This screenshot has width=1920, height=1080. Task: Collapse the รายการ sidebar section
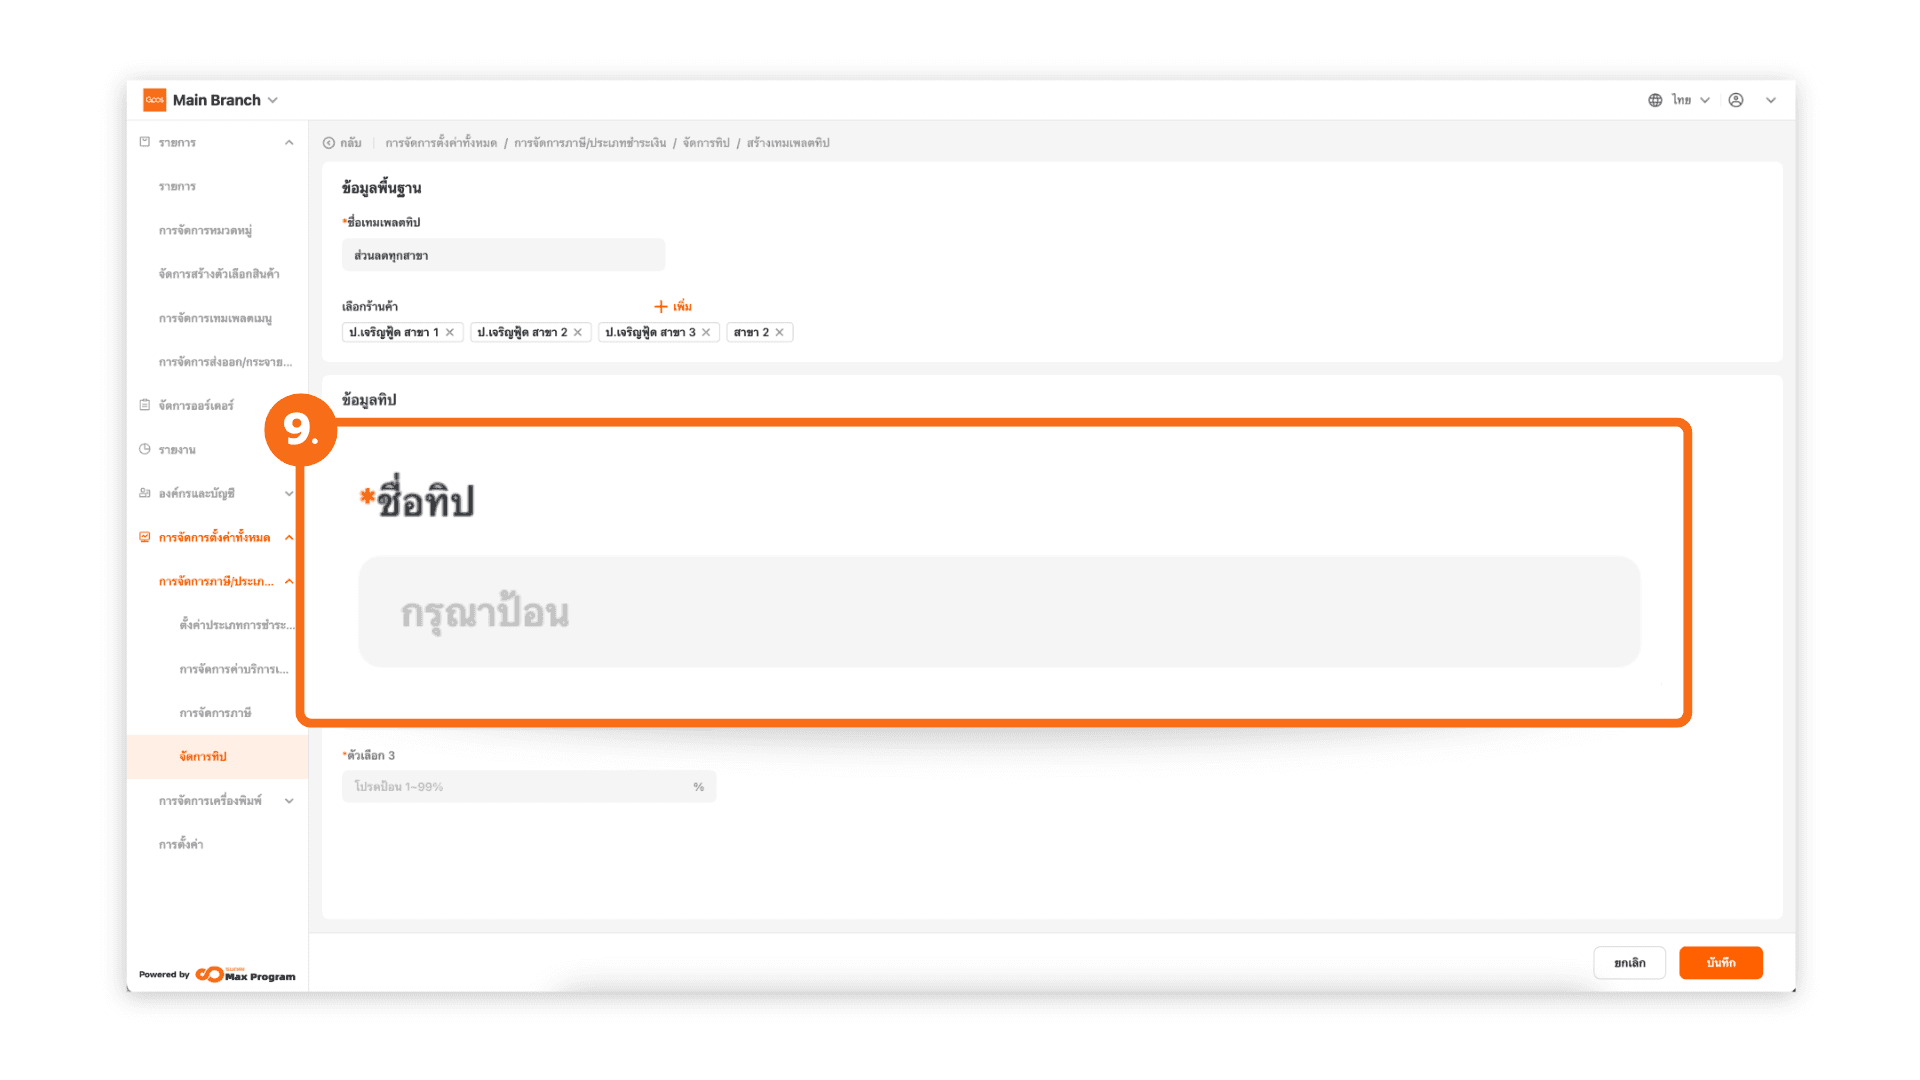[x=289, y=143]
